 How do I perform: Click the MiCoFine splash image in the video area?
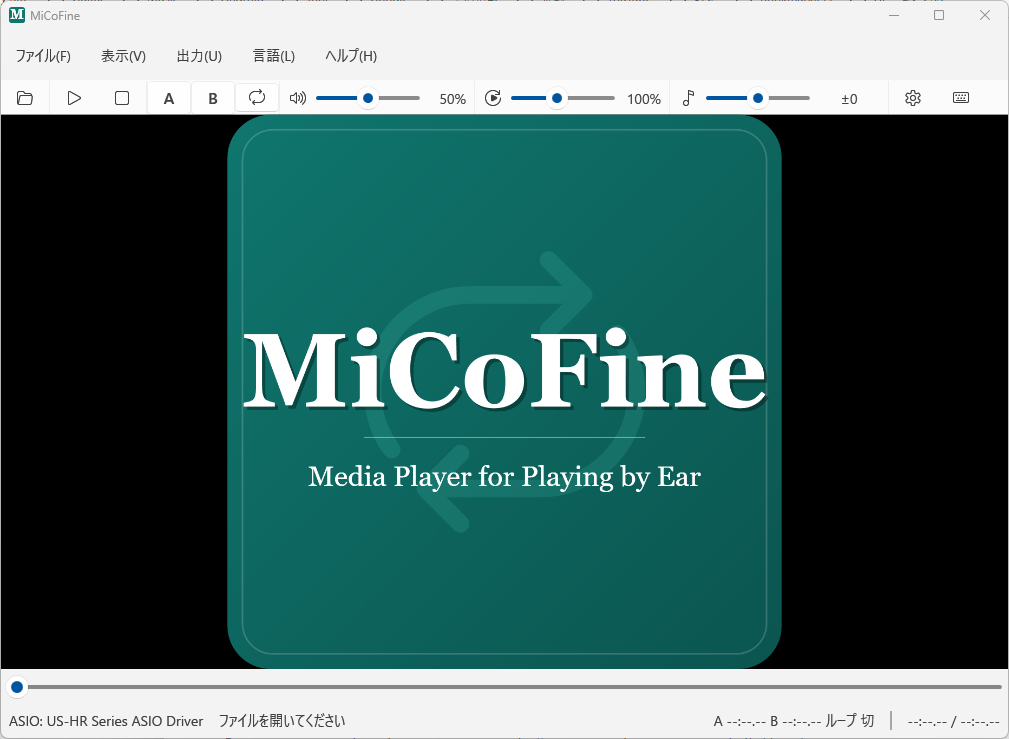504,392
